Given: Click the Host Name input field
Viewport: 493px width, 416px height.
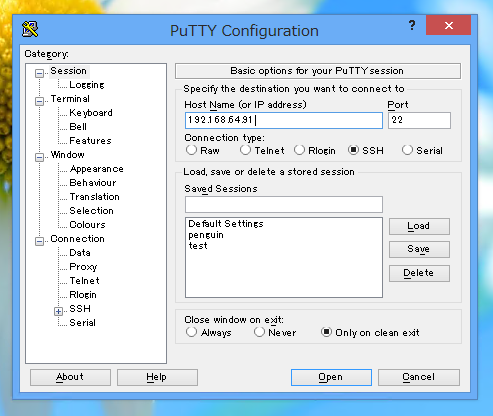Looking at the screenshot, I should (x=284, y=120).
